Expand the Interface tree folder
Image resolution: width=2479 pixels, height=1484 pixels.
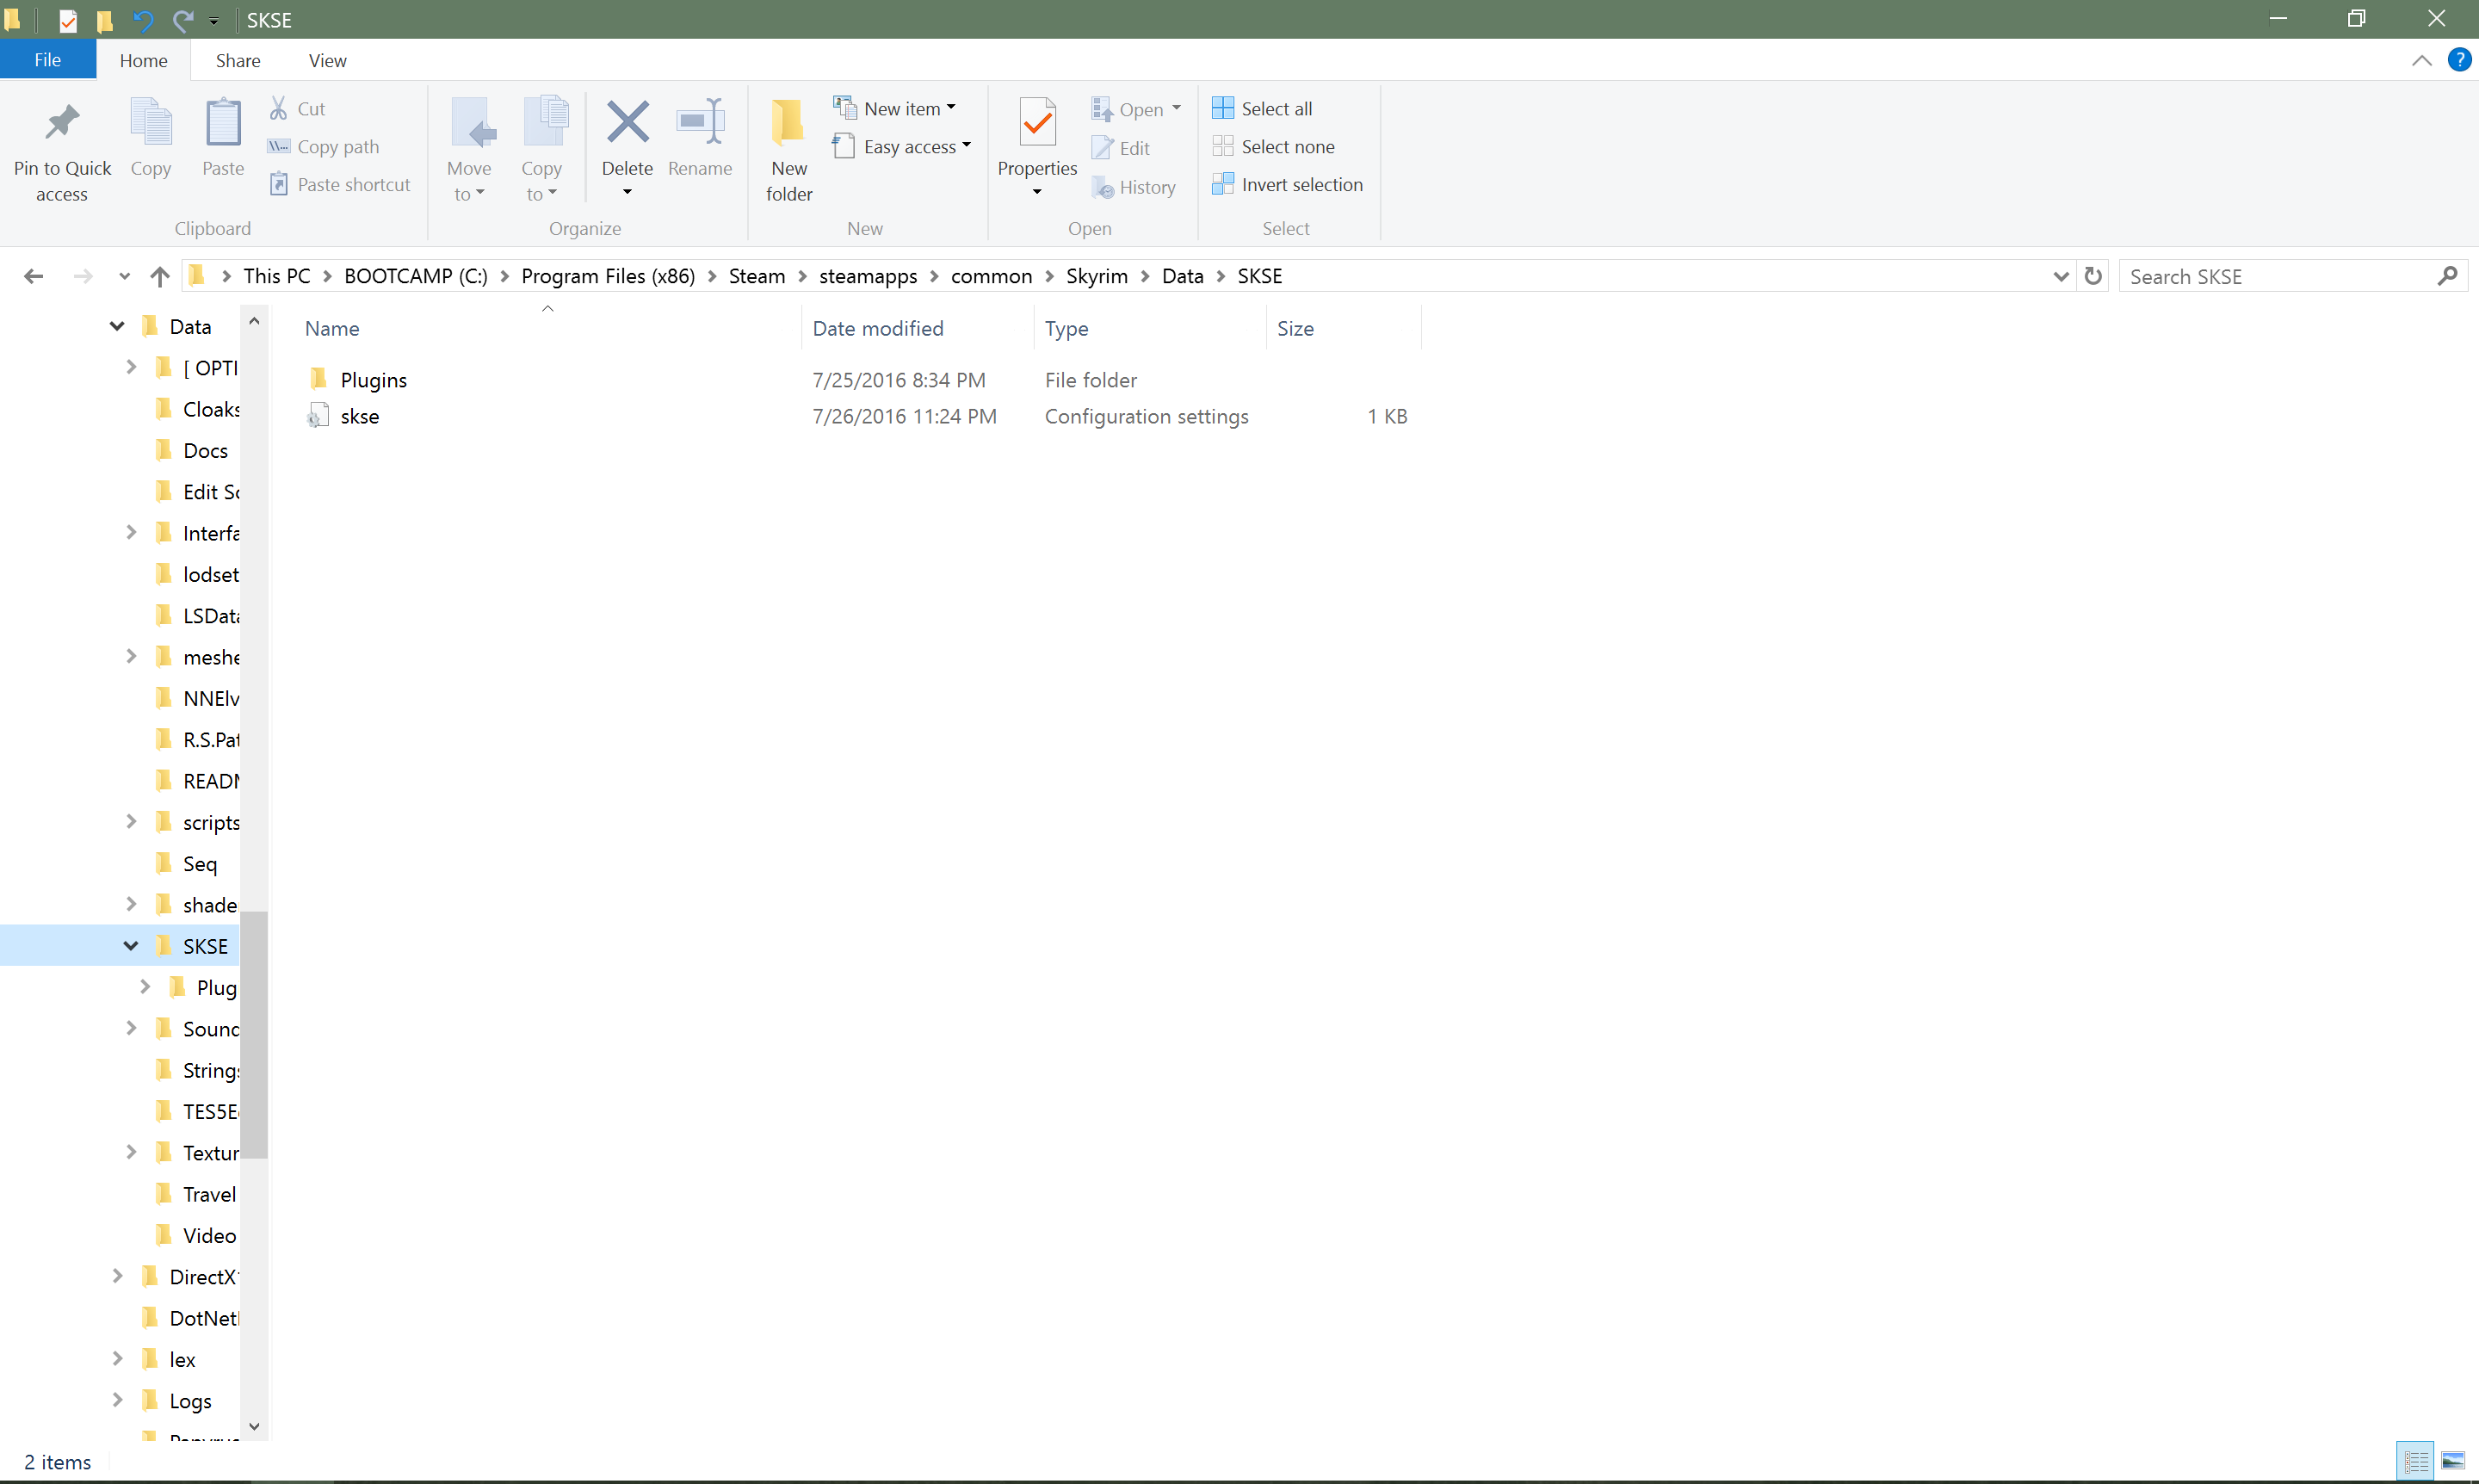[131, 532]
